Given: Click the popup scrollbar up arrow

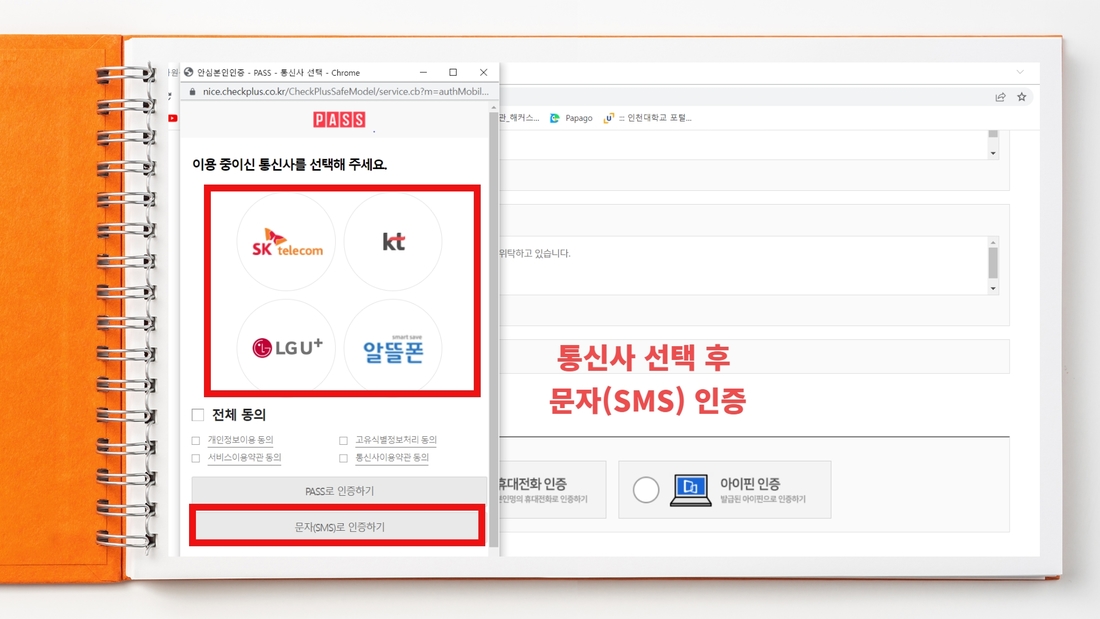Looking at the screenshot, I should click(x=493, y=107).
